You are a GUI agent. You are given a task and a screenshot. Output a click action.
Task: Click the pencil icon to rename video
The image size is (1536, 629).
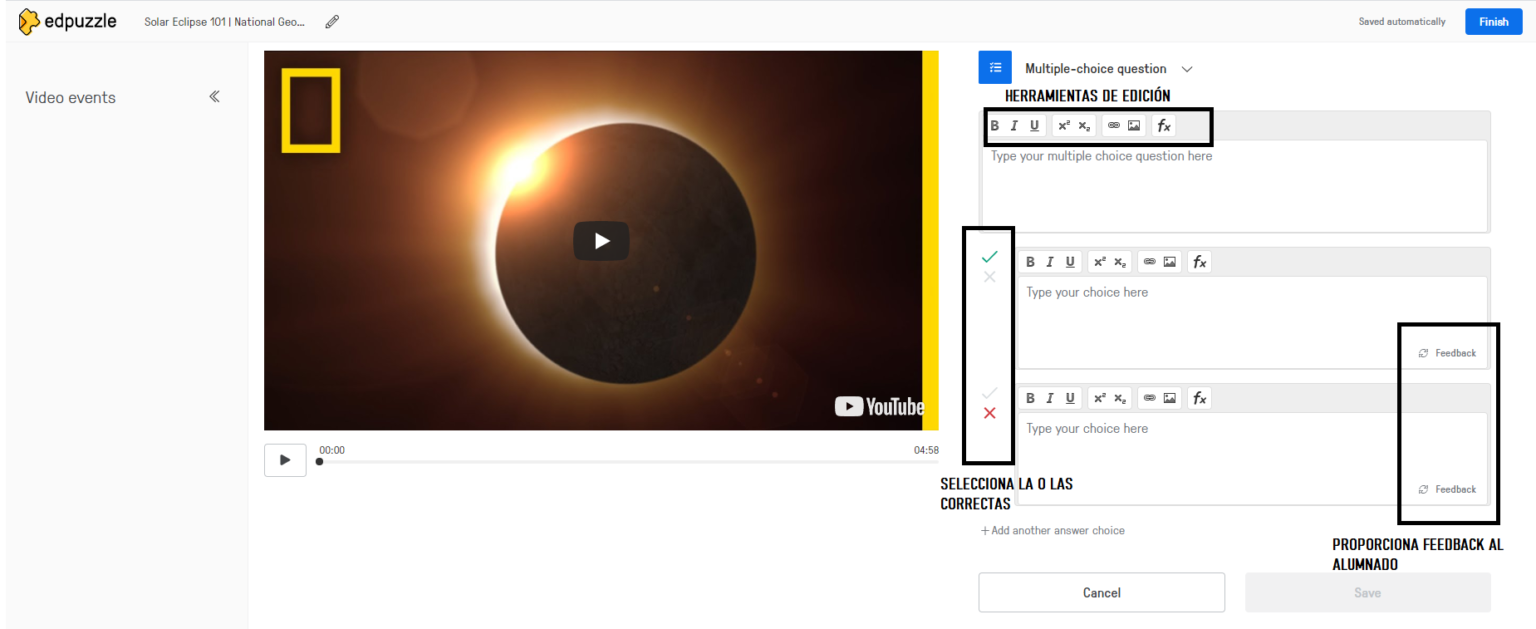pos(332,21)
